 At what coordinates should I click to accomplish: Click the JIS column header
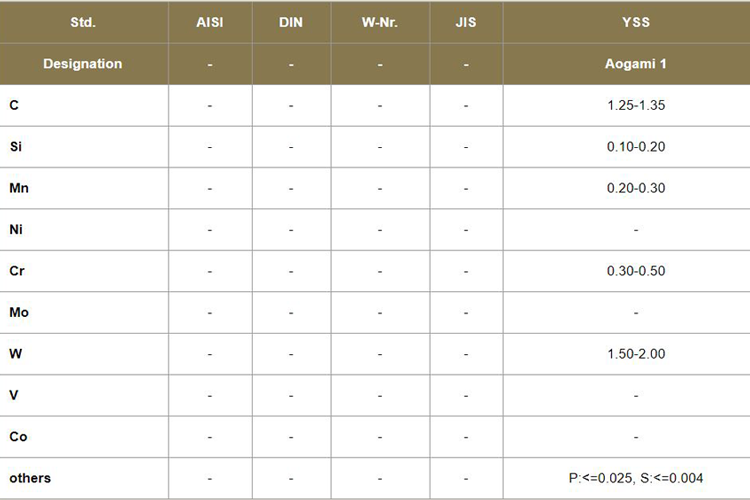pos(466,22)
